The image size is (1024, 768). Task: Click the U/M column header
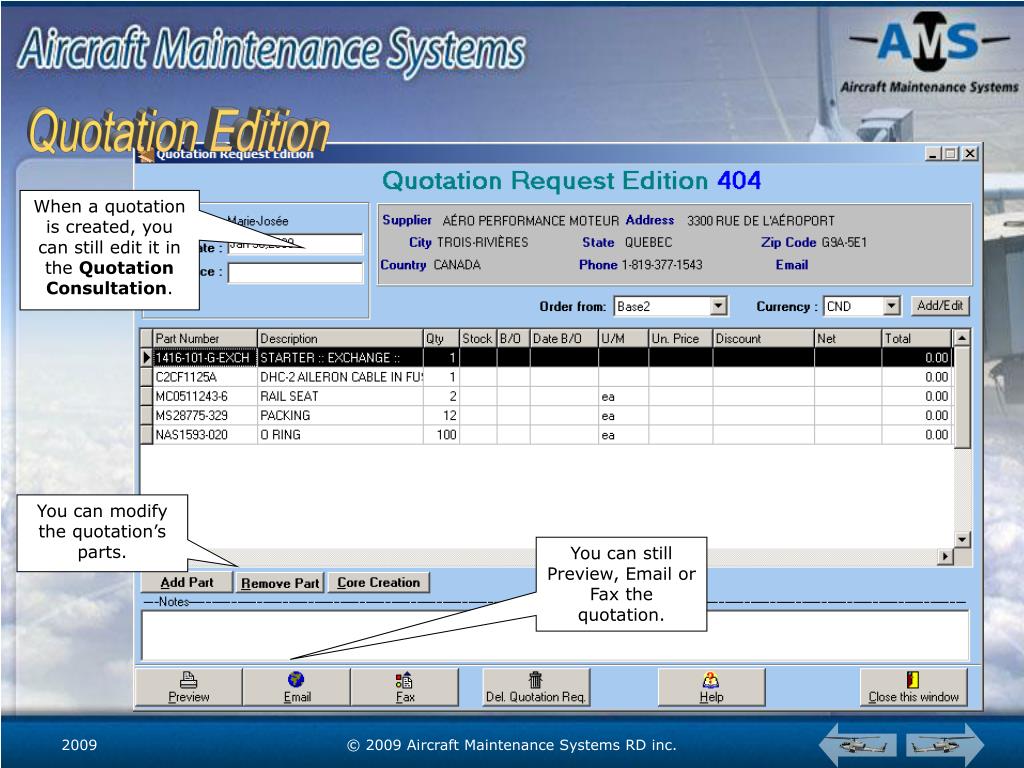coord(623,338)
